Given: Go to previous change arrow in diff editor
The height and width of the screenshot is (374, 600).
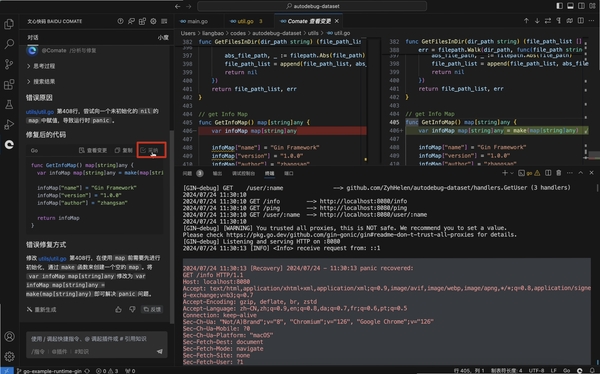Looking at the screenshot, I should tap(526, 21).
